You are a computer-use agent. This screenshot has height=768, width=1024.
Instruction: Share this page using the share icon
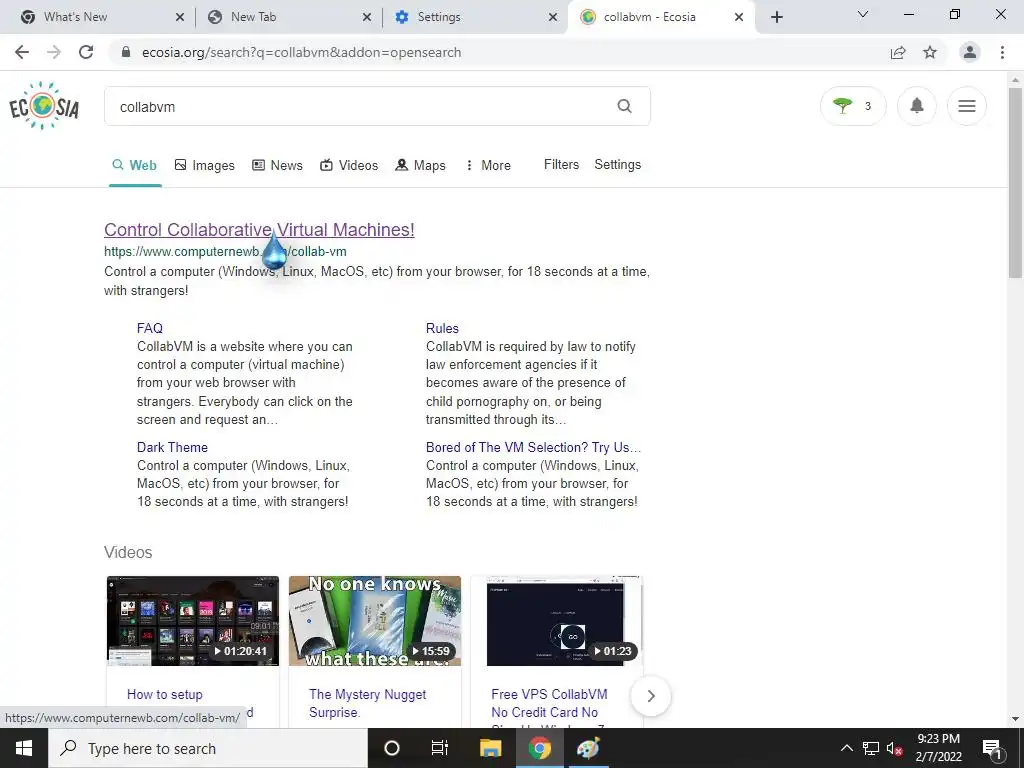[898, 52]
